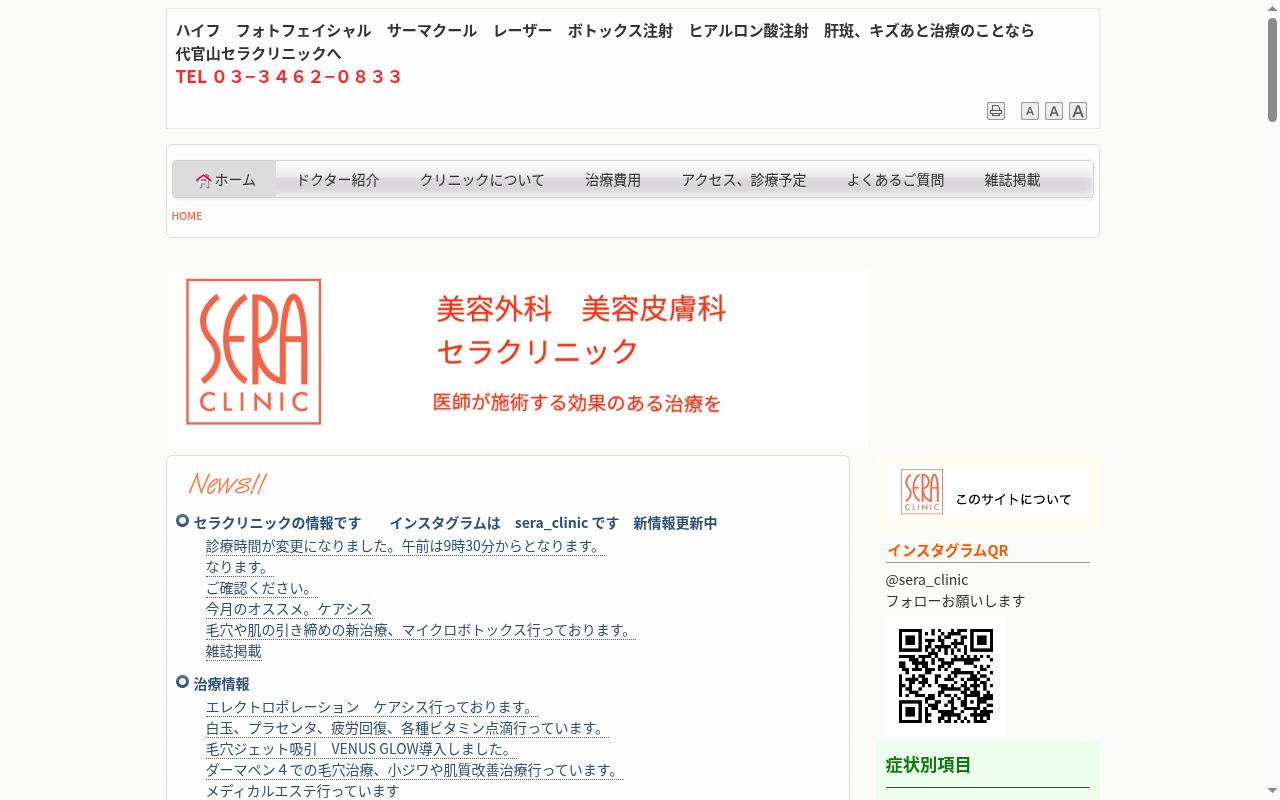Screen dimensions: 1280x800
Task: Open the ダーマペン４ treatment link
Action: pyautogui.click(x=414, y=770)
